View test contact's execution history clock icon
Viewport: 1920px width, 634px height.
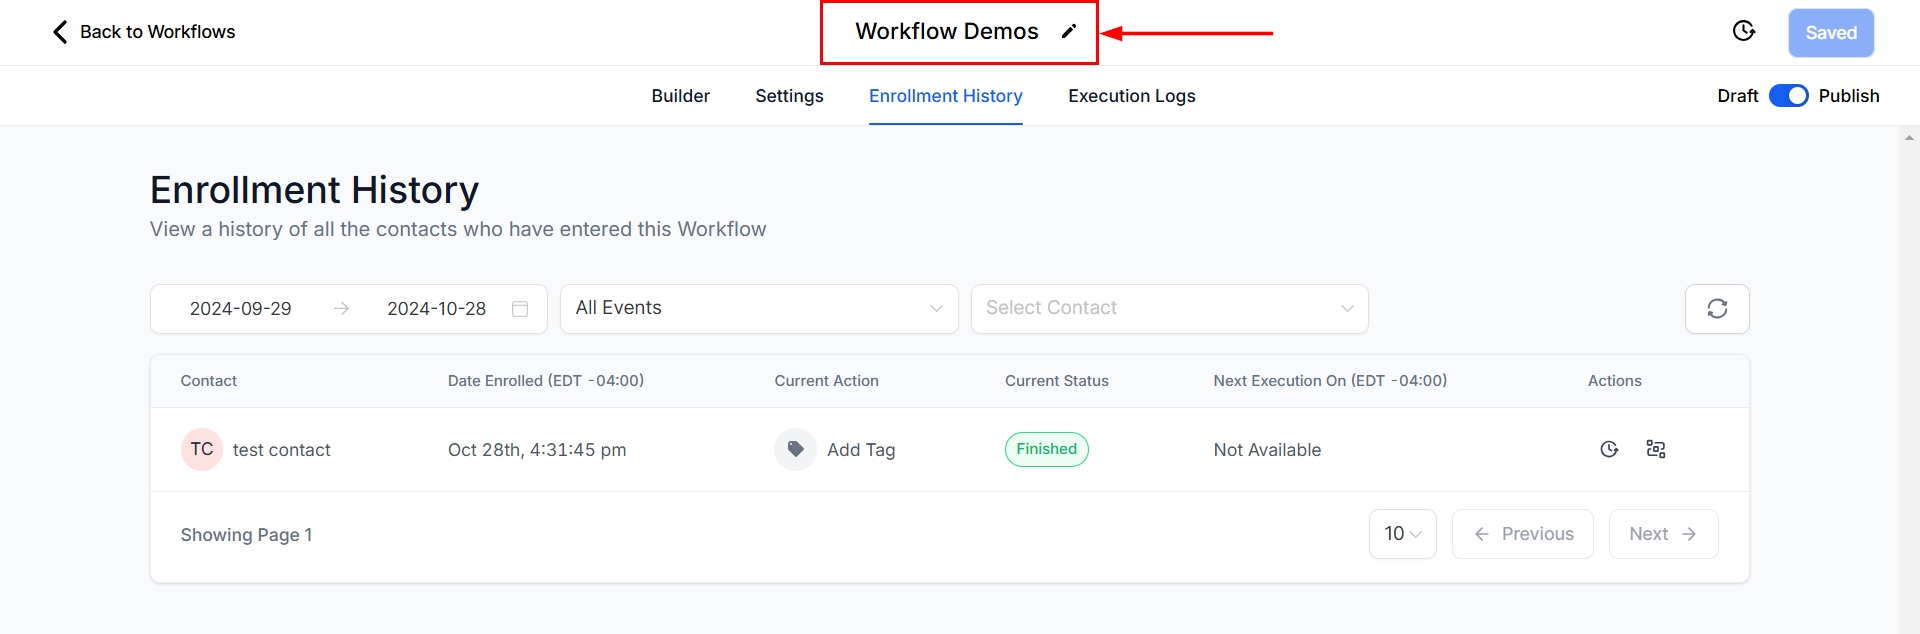[x=1608, y=449]
